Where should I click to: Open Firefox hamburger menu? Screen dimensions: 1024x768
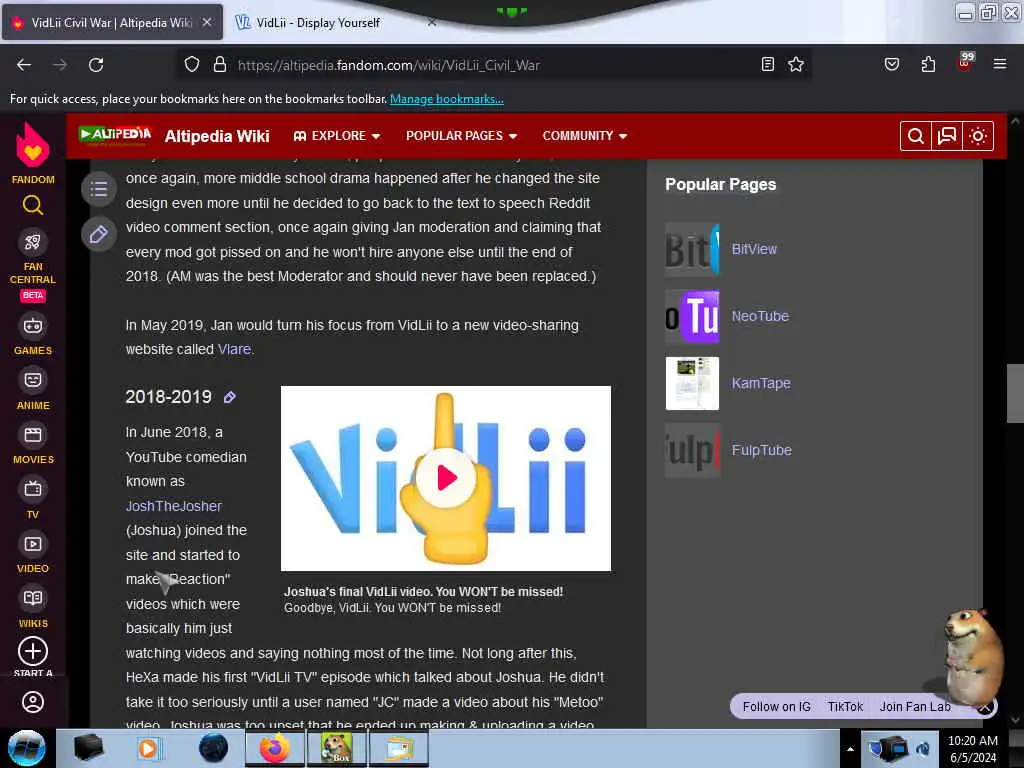coord(999,64)
